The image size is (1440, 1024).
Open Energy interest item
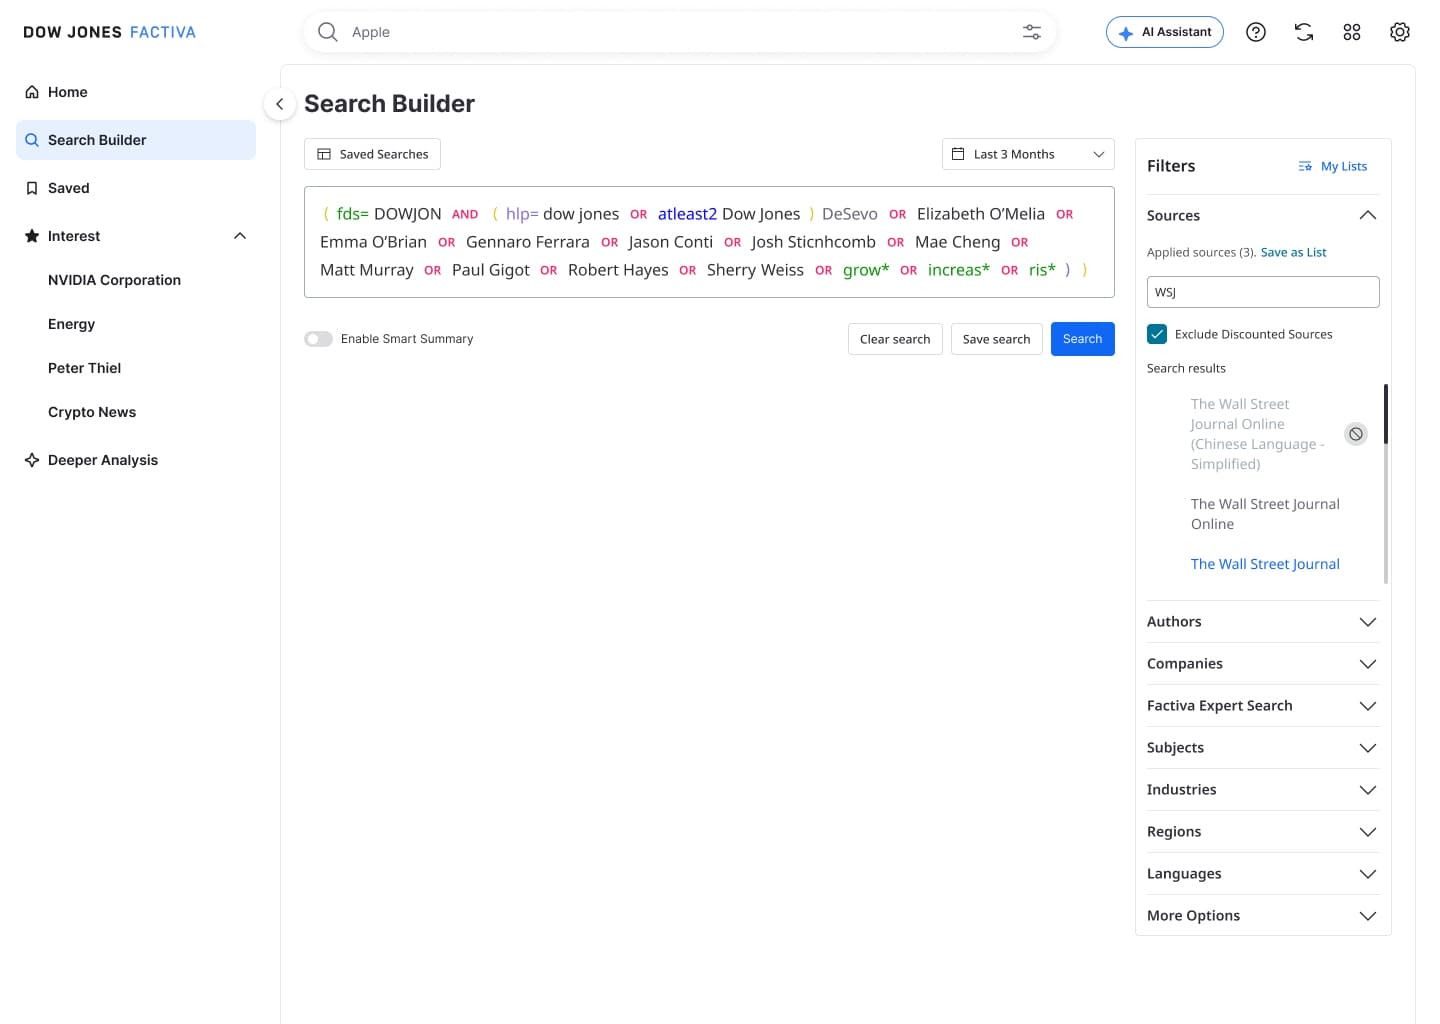pyautogui.click(x=71, y=324)
